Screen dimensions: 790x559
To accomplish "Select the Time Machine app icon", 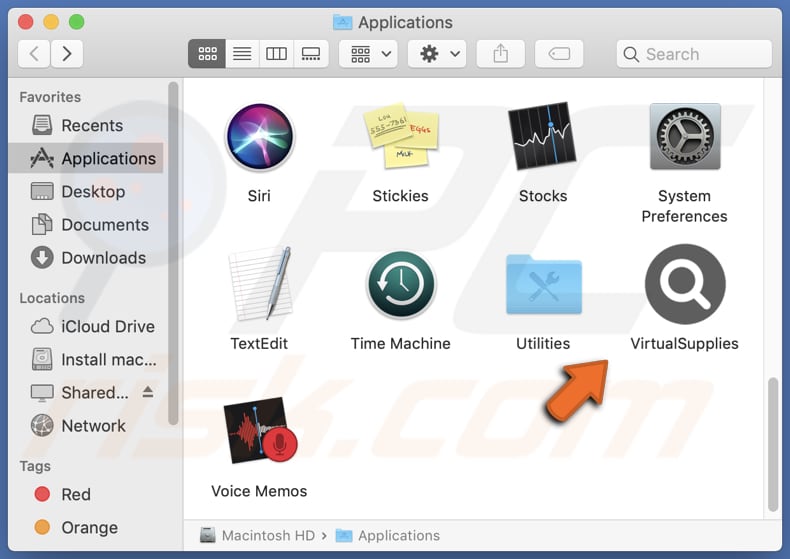I will tap(401, 285).
